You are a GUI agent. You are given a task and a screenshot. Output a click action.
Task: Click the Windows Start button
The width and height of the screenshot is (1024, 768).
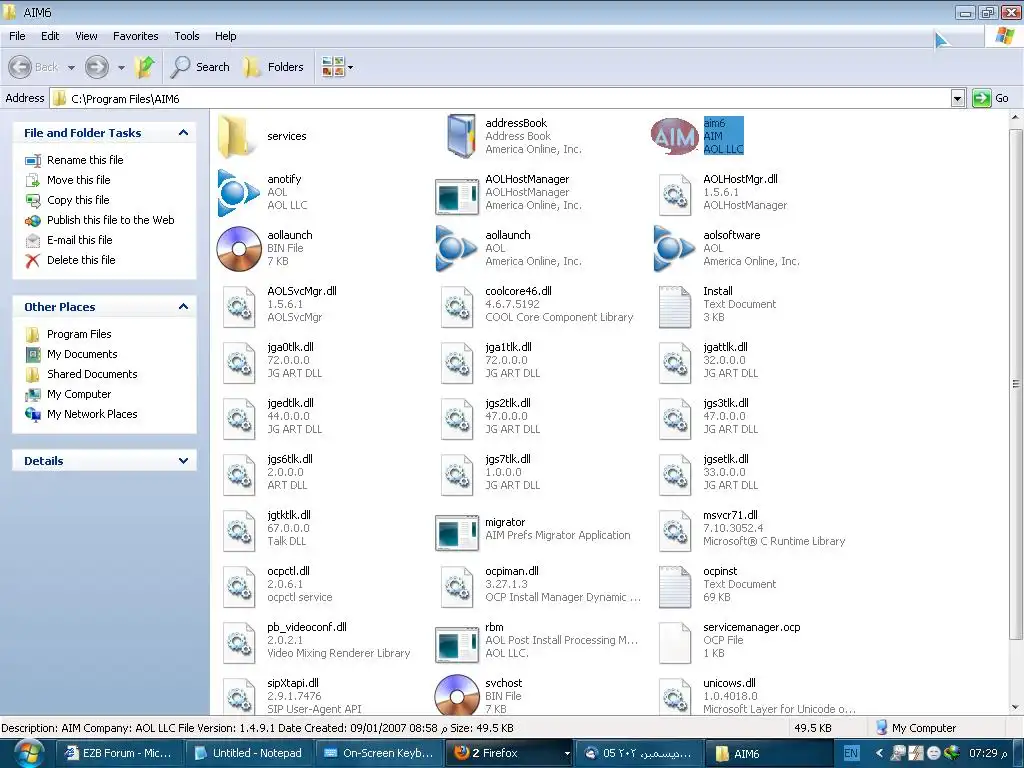coord(27,753)
